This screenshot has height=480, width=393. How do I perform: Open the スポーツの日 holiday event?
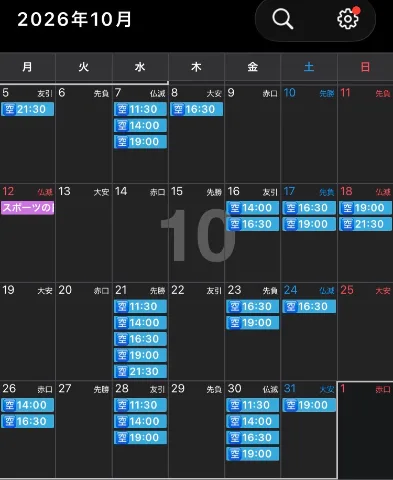point(28,208)
